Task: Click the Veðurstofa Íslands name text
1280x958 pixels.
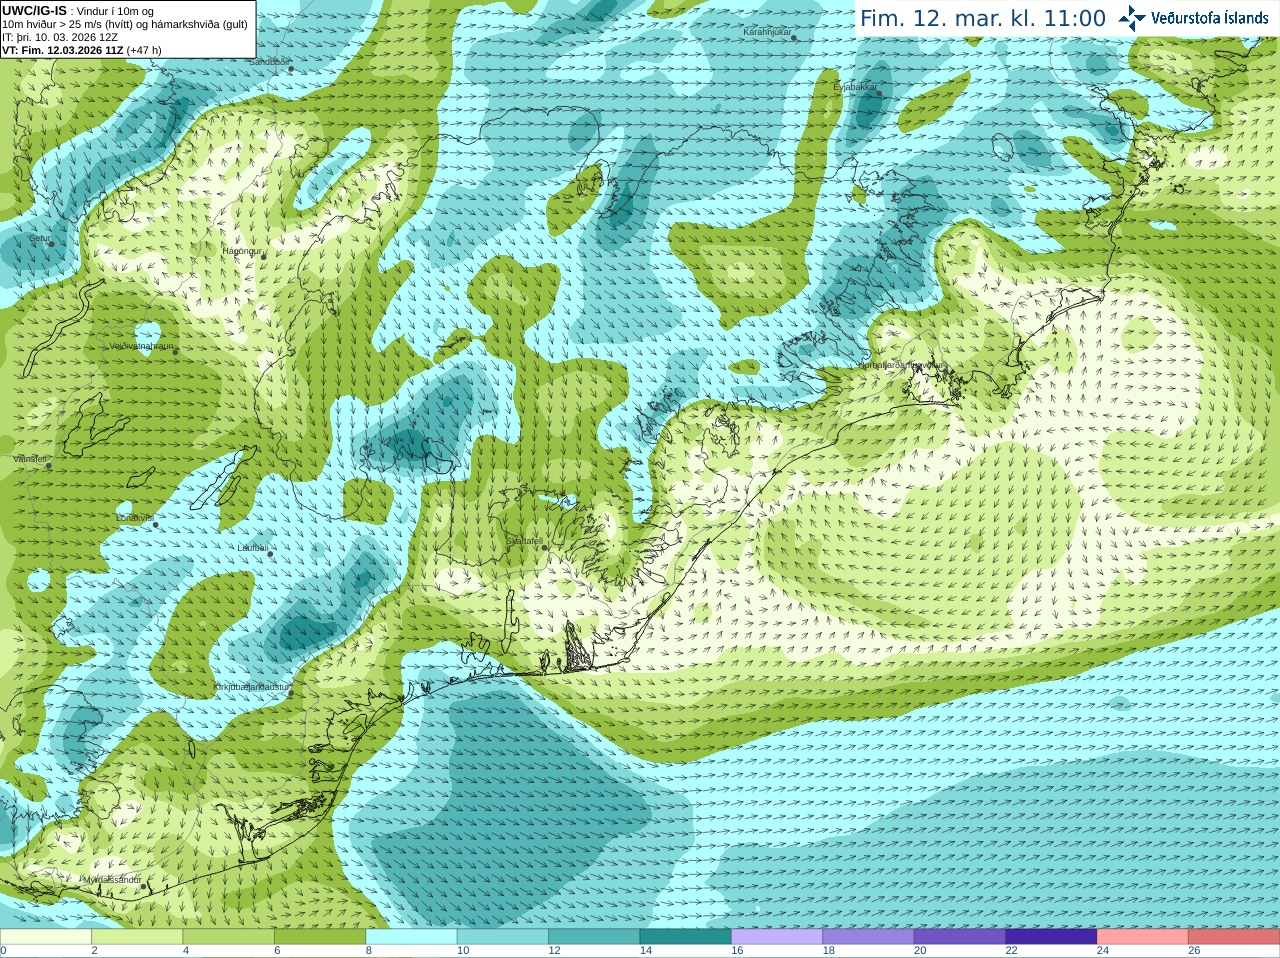Action: 1210,18
